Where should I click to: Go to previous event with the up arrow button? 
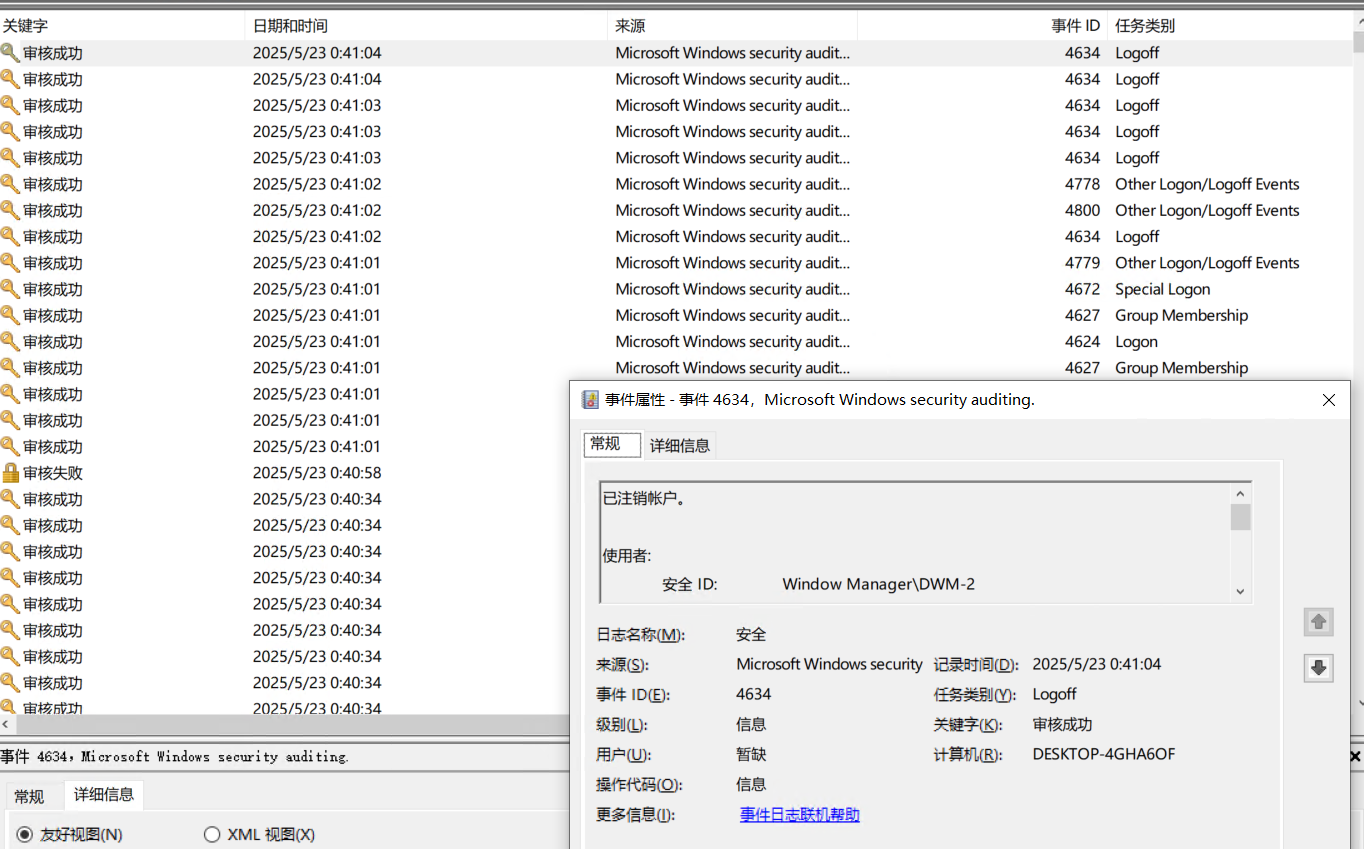click(1318, 622)
